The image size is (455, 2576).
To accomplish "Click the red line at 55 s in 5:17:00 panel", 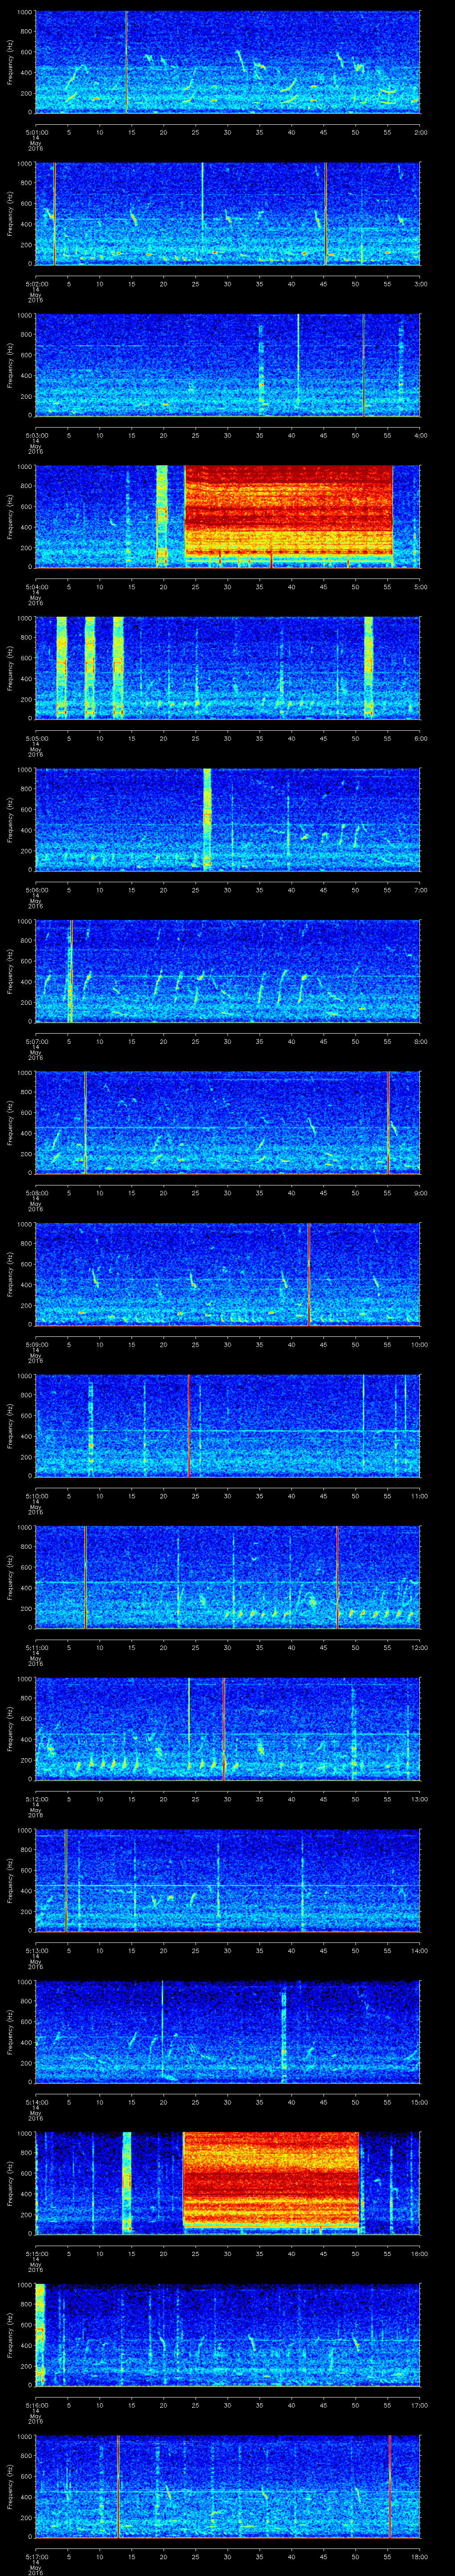I will pyautogui.click(x=390, y=2487).
